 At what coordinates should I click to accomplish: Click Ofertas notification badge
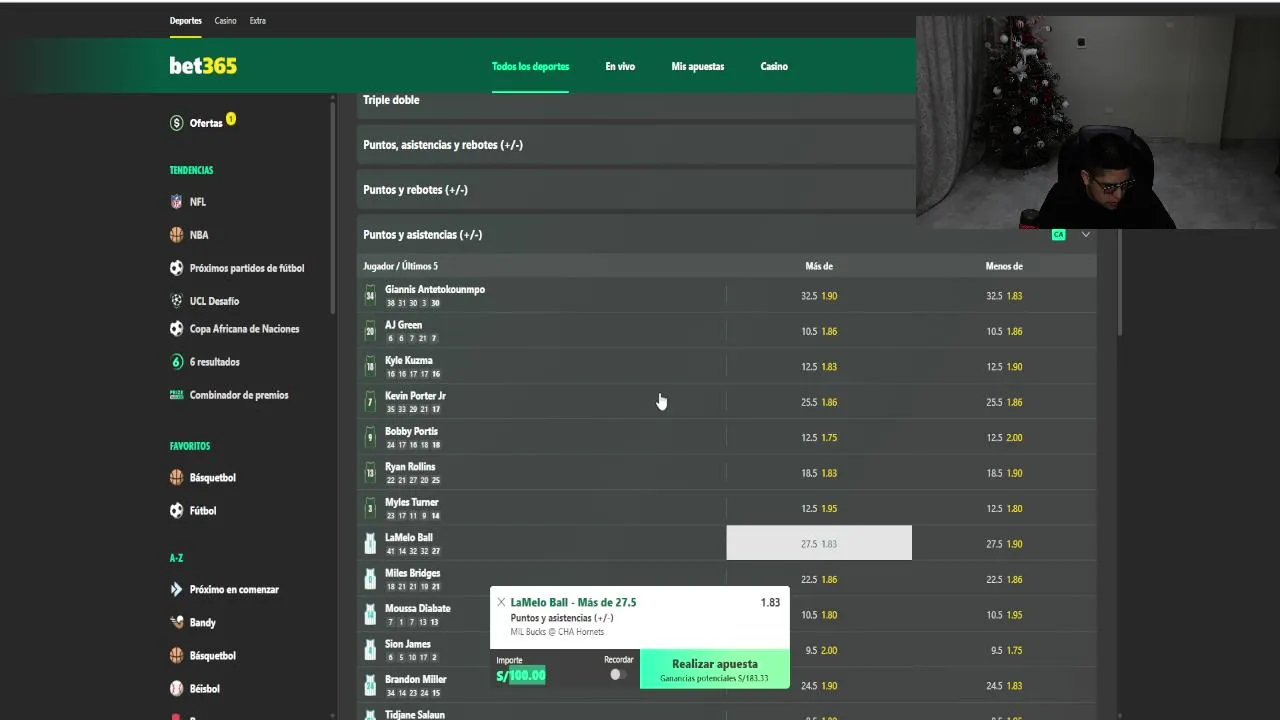pos(231,119)
